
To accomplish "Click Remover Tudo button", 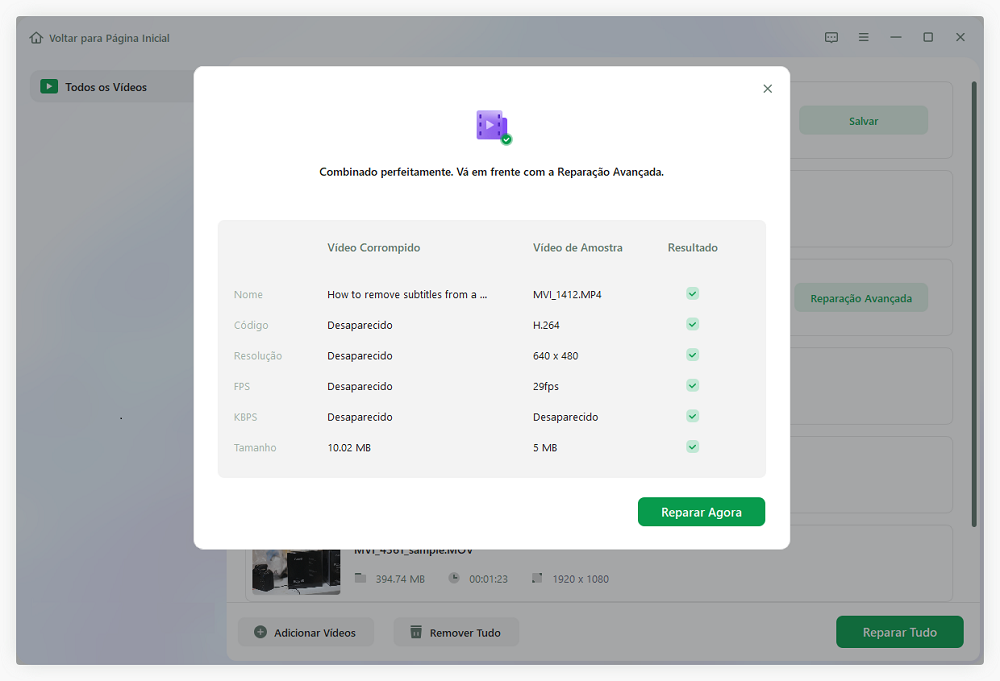I will coord(456,632).
